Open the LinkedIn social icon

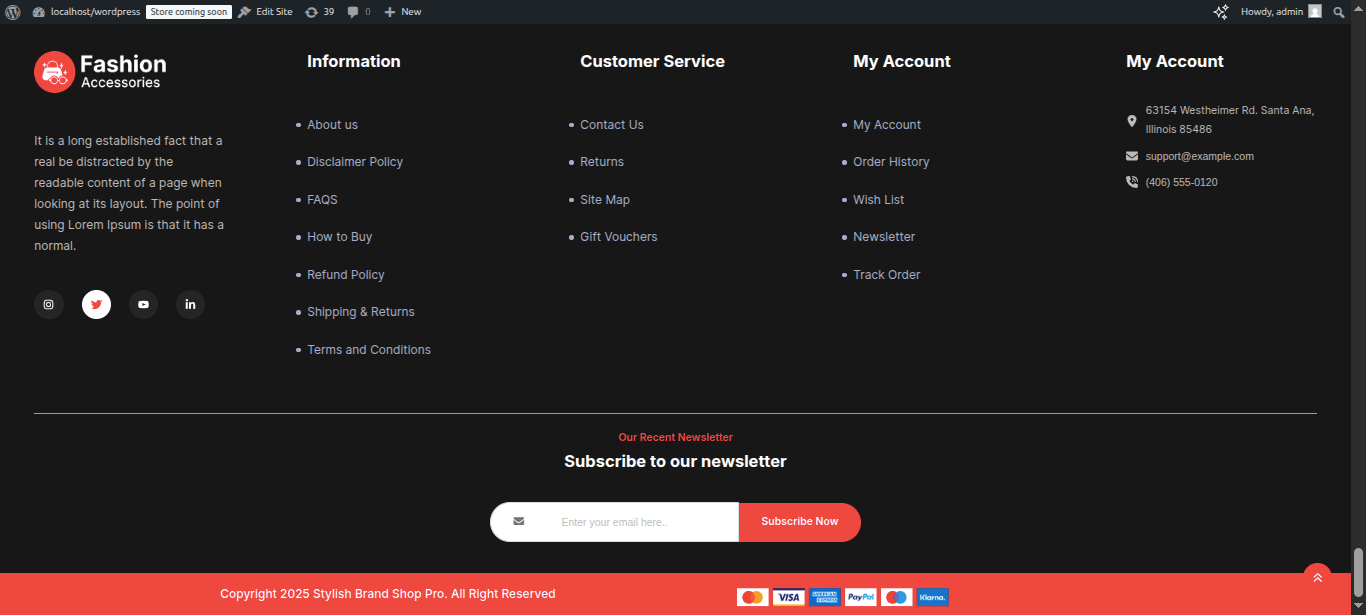[190, 305]
